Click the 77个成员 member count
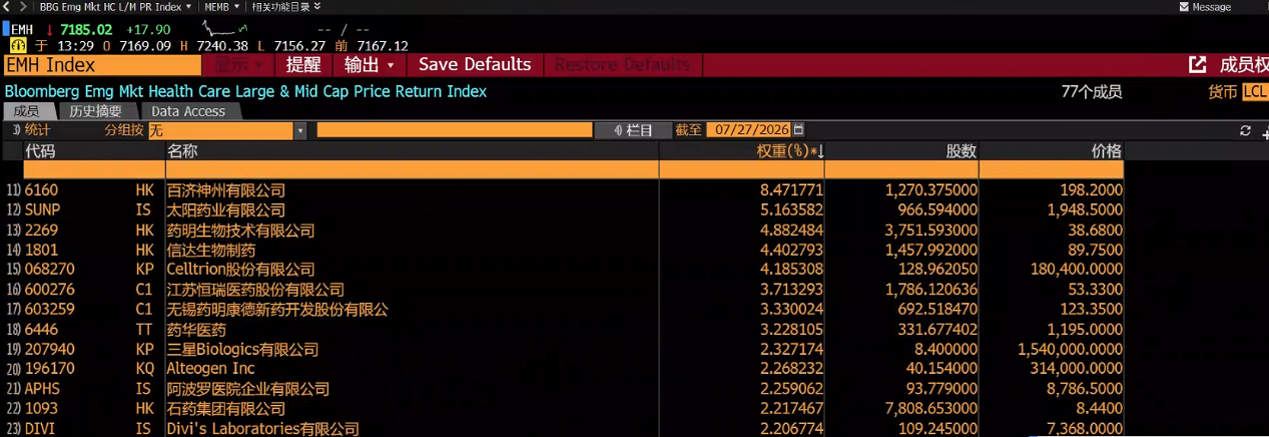This screenshot has width=1269, height=437. [1091, 92]
